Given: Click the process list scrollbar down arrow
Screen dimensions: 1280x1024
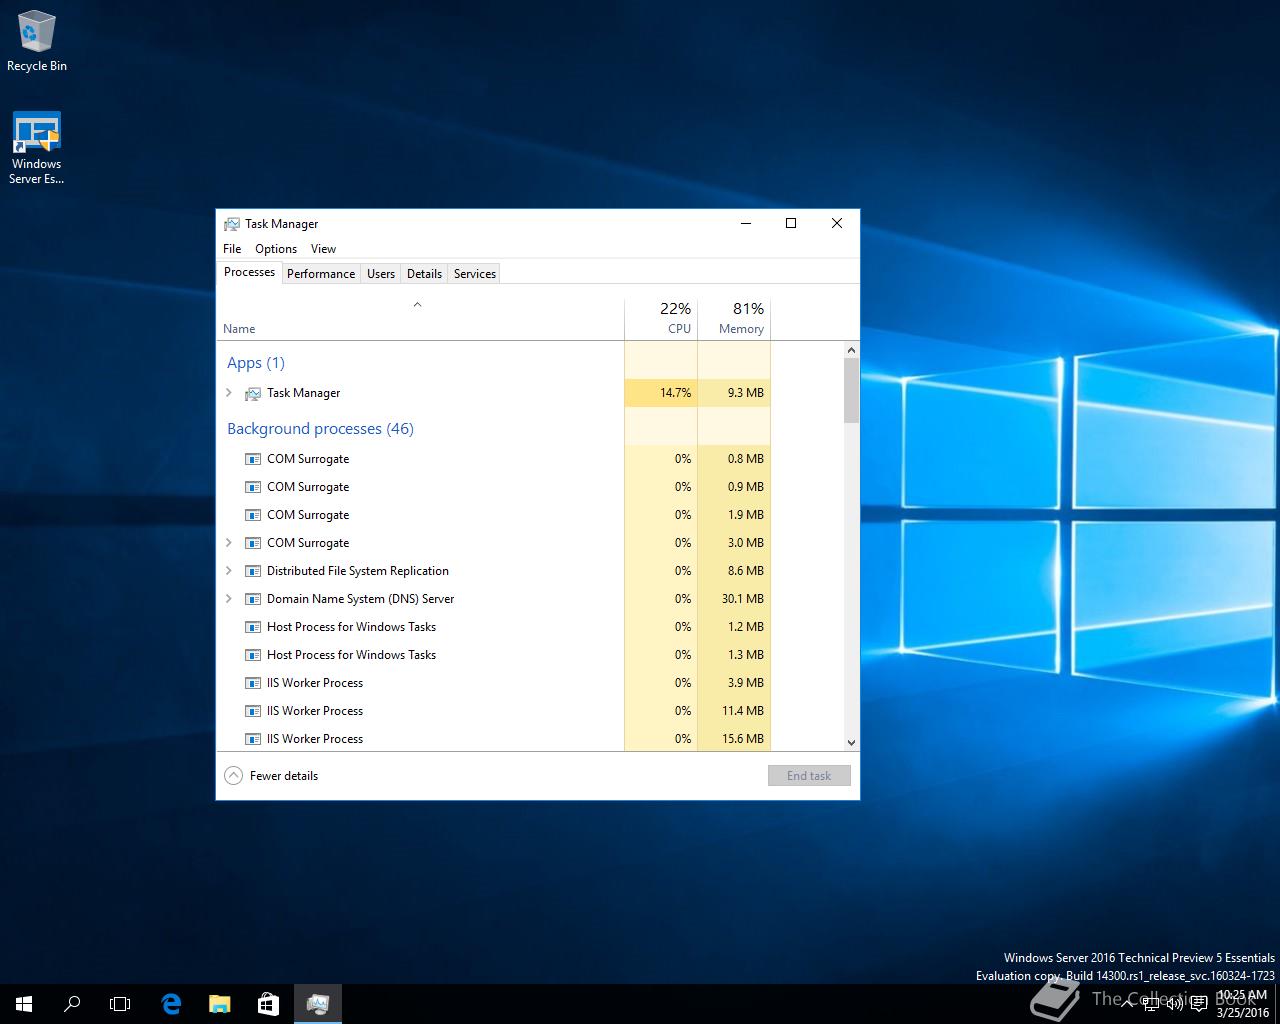Looking at the screenshot, I should point(851,742).
